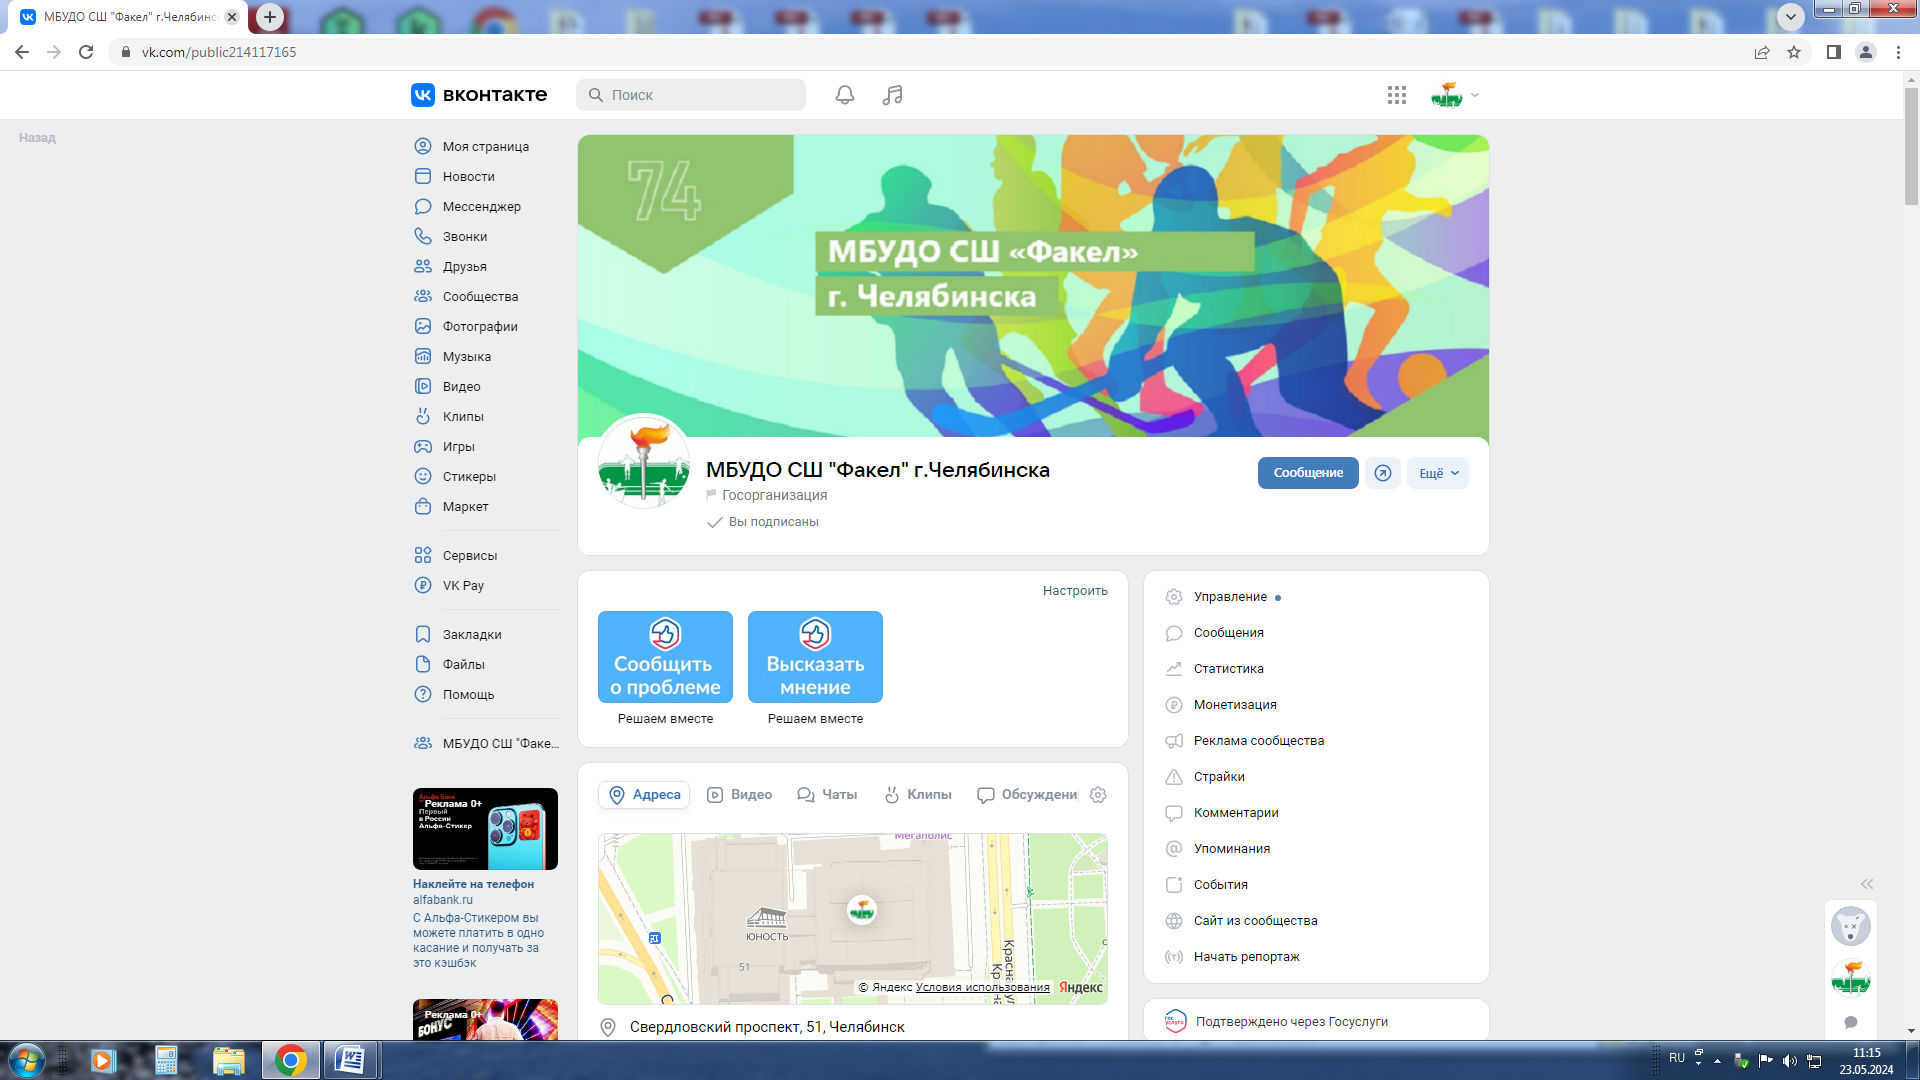
Task: Reload the page in Chrome
Action: coord(86,52)
